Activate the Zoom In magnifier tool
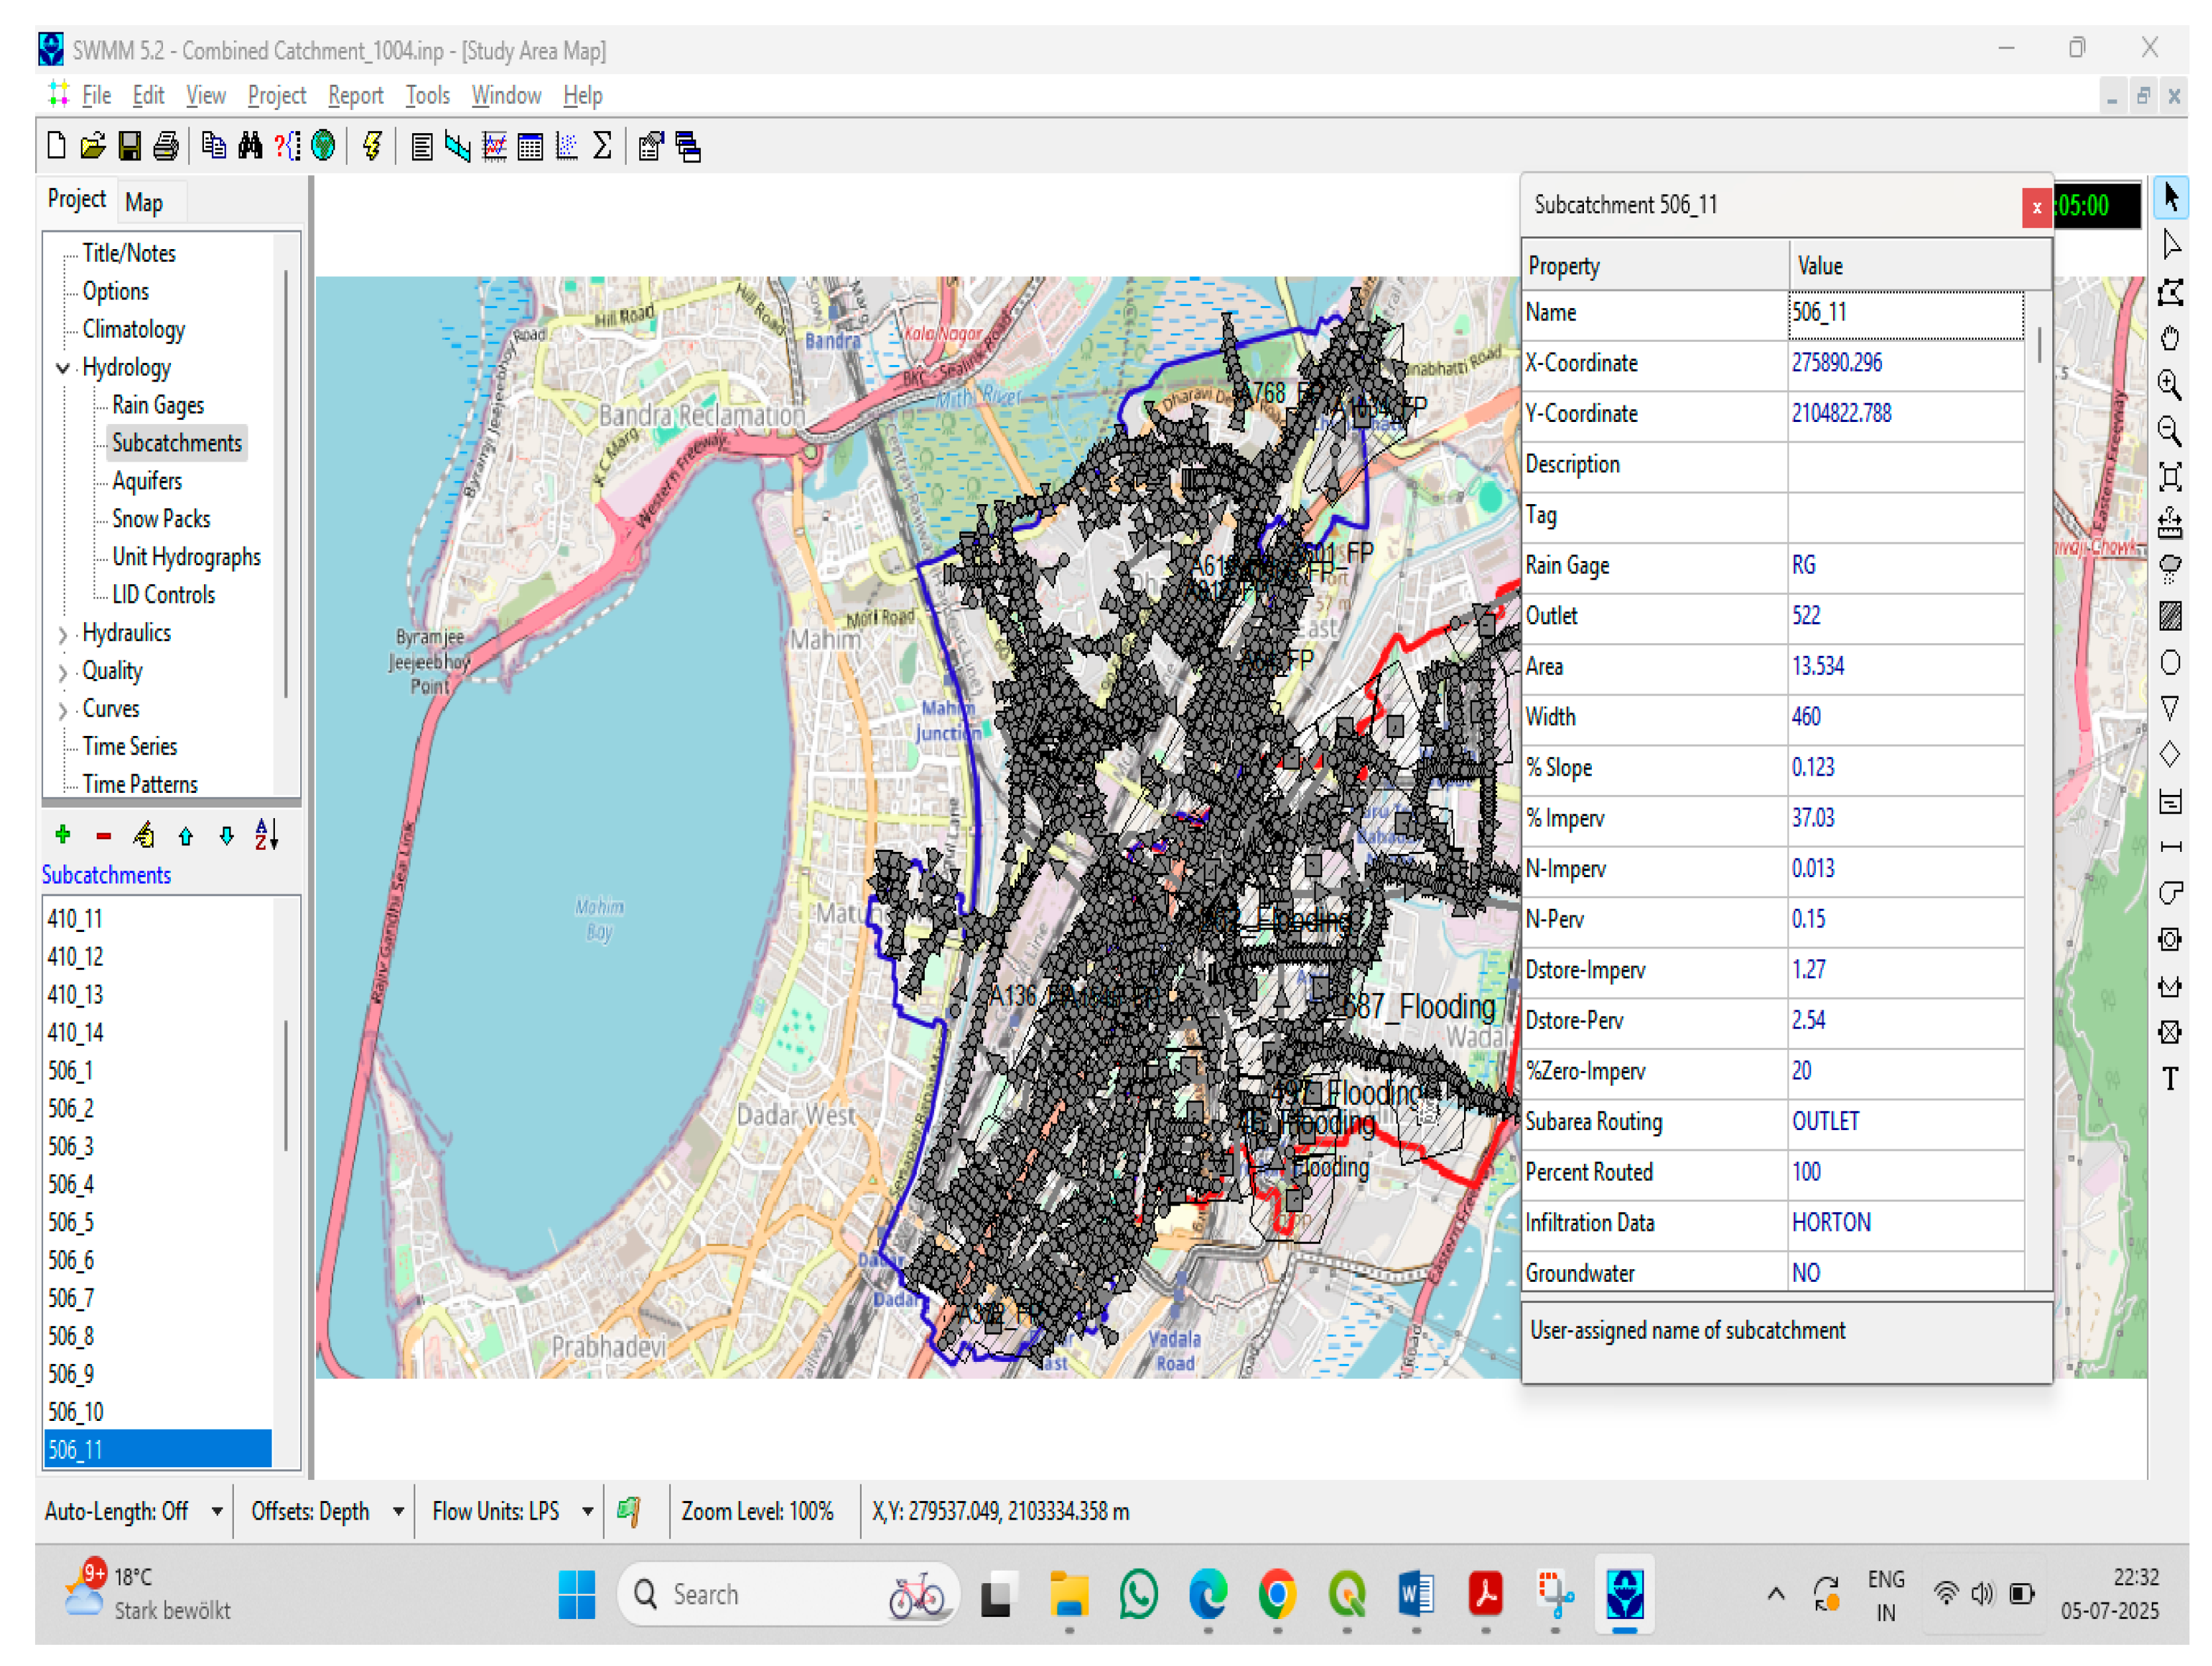2212x1666 pixels. (x=2169, y=385)
